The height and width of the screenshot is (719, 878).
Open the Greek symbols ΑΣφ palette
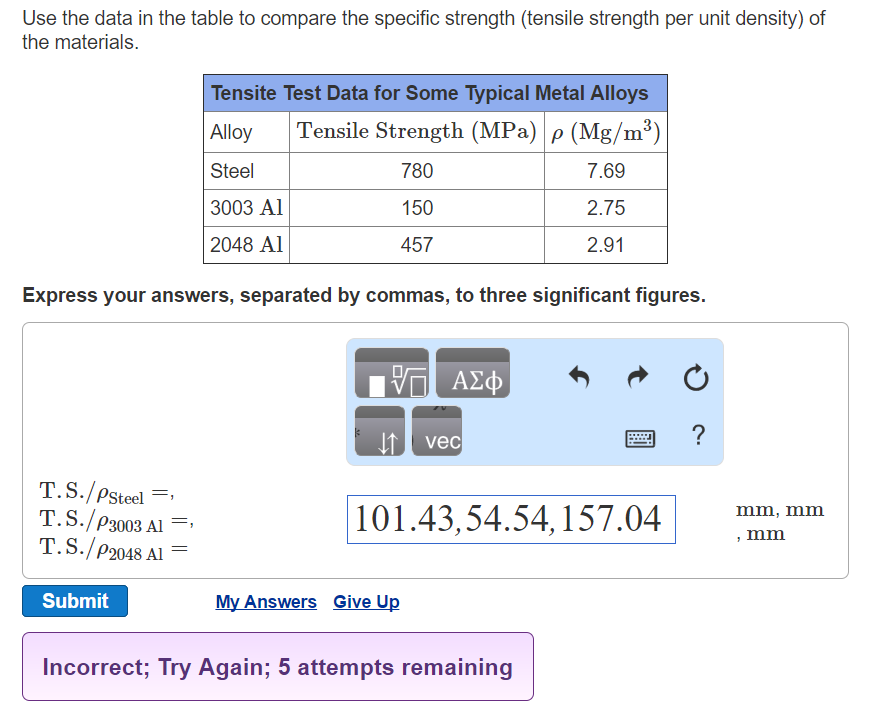point(472,373)
